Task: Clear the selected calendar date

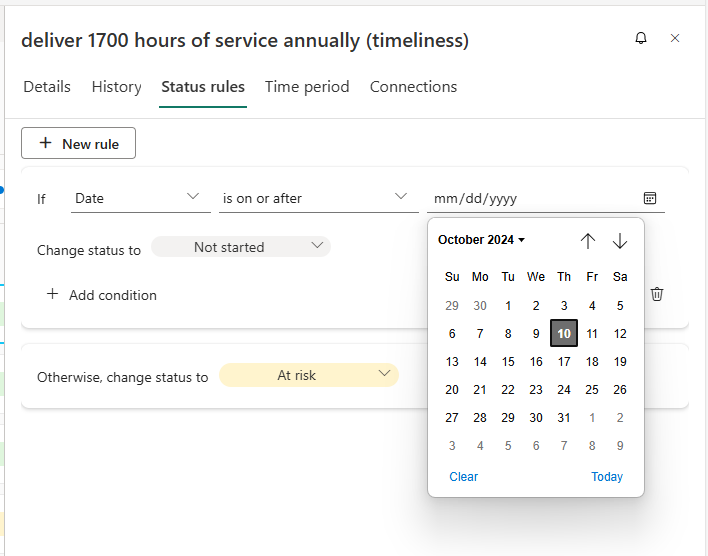Action: click(464, 477)
